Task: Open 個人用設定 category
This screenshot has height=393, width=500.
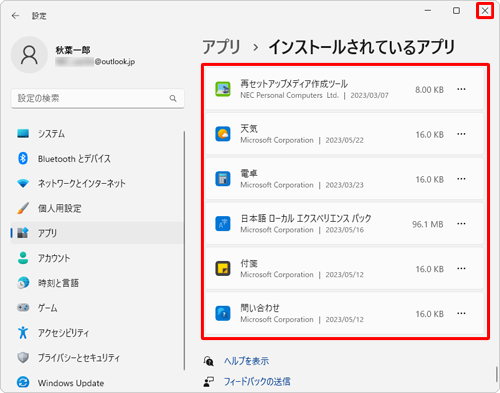Action: 97,208
